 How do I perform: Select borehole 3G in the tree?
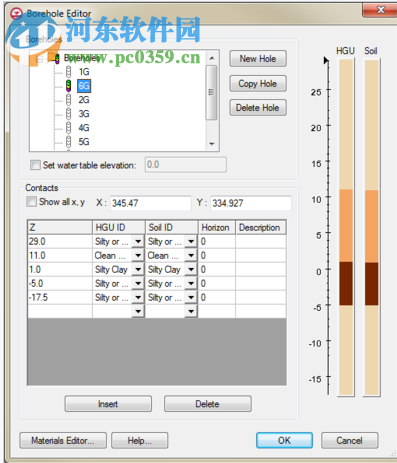point(84,114)
